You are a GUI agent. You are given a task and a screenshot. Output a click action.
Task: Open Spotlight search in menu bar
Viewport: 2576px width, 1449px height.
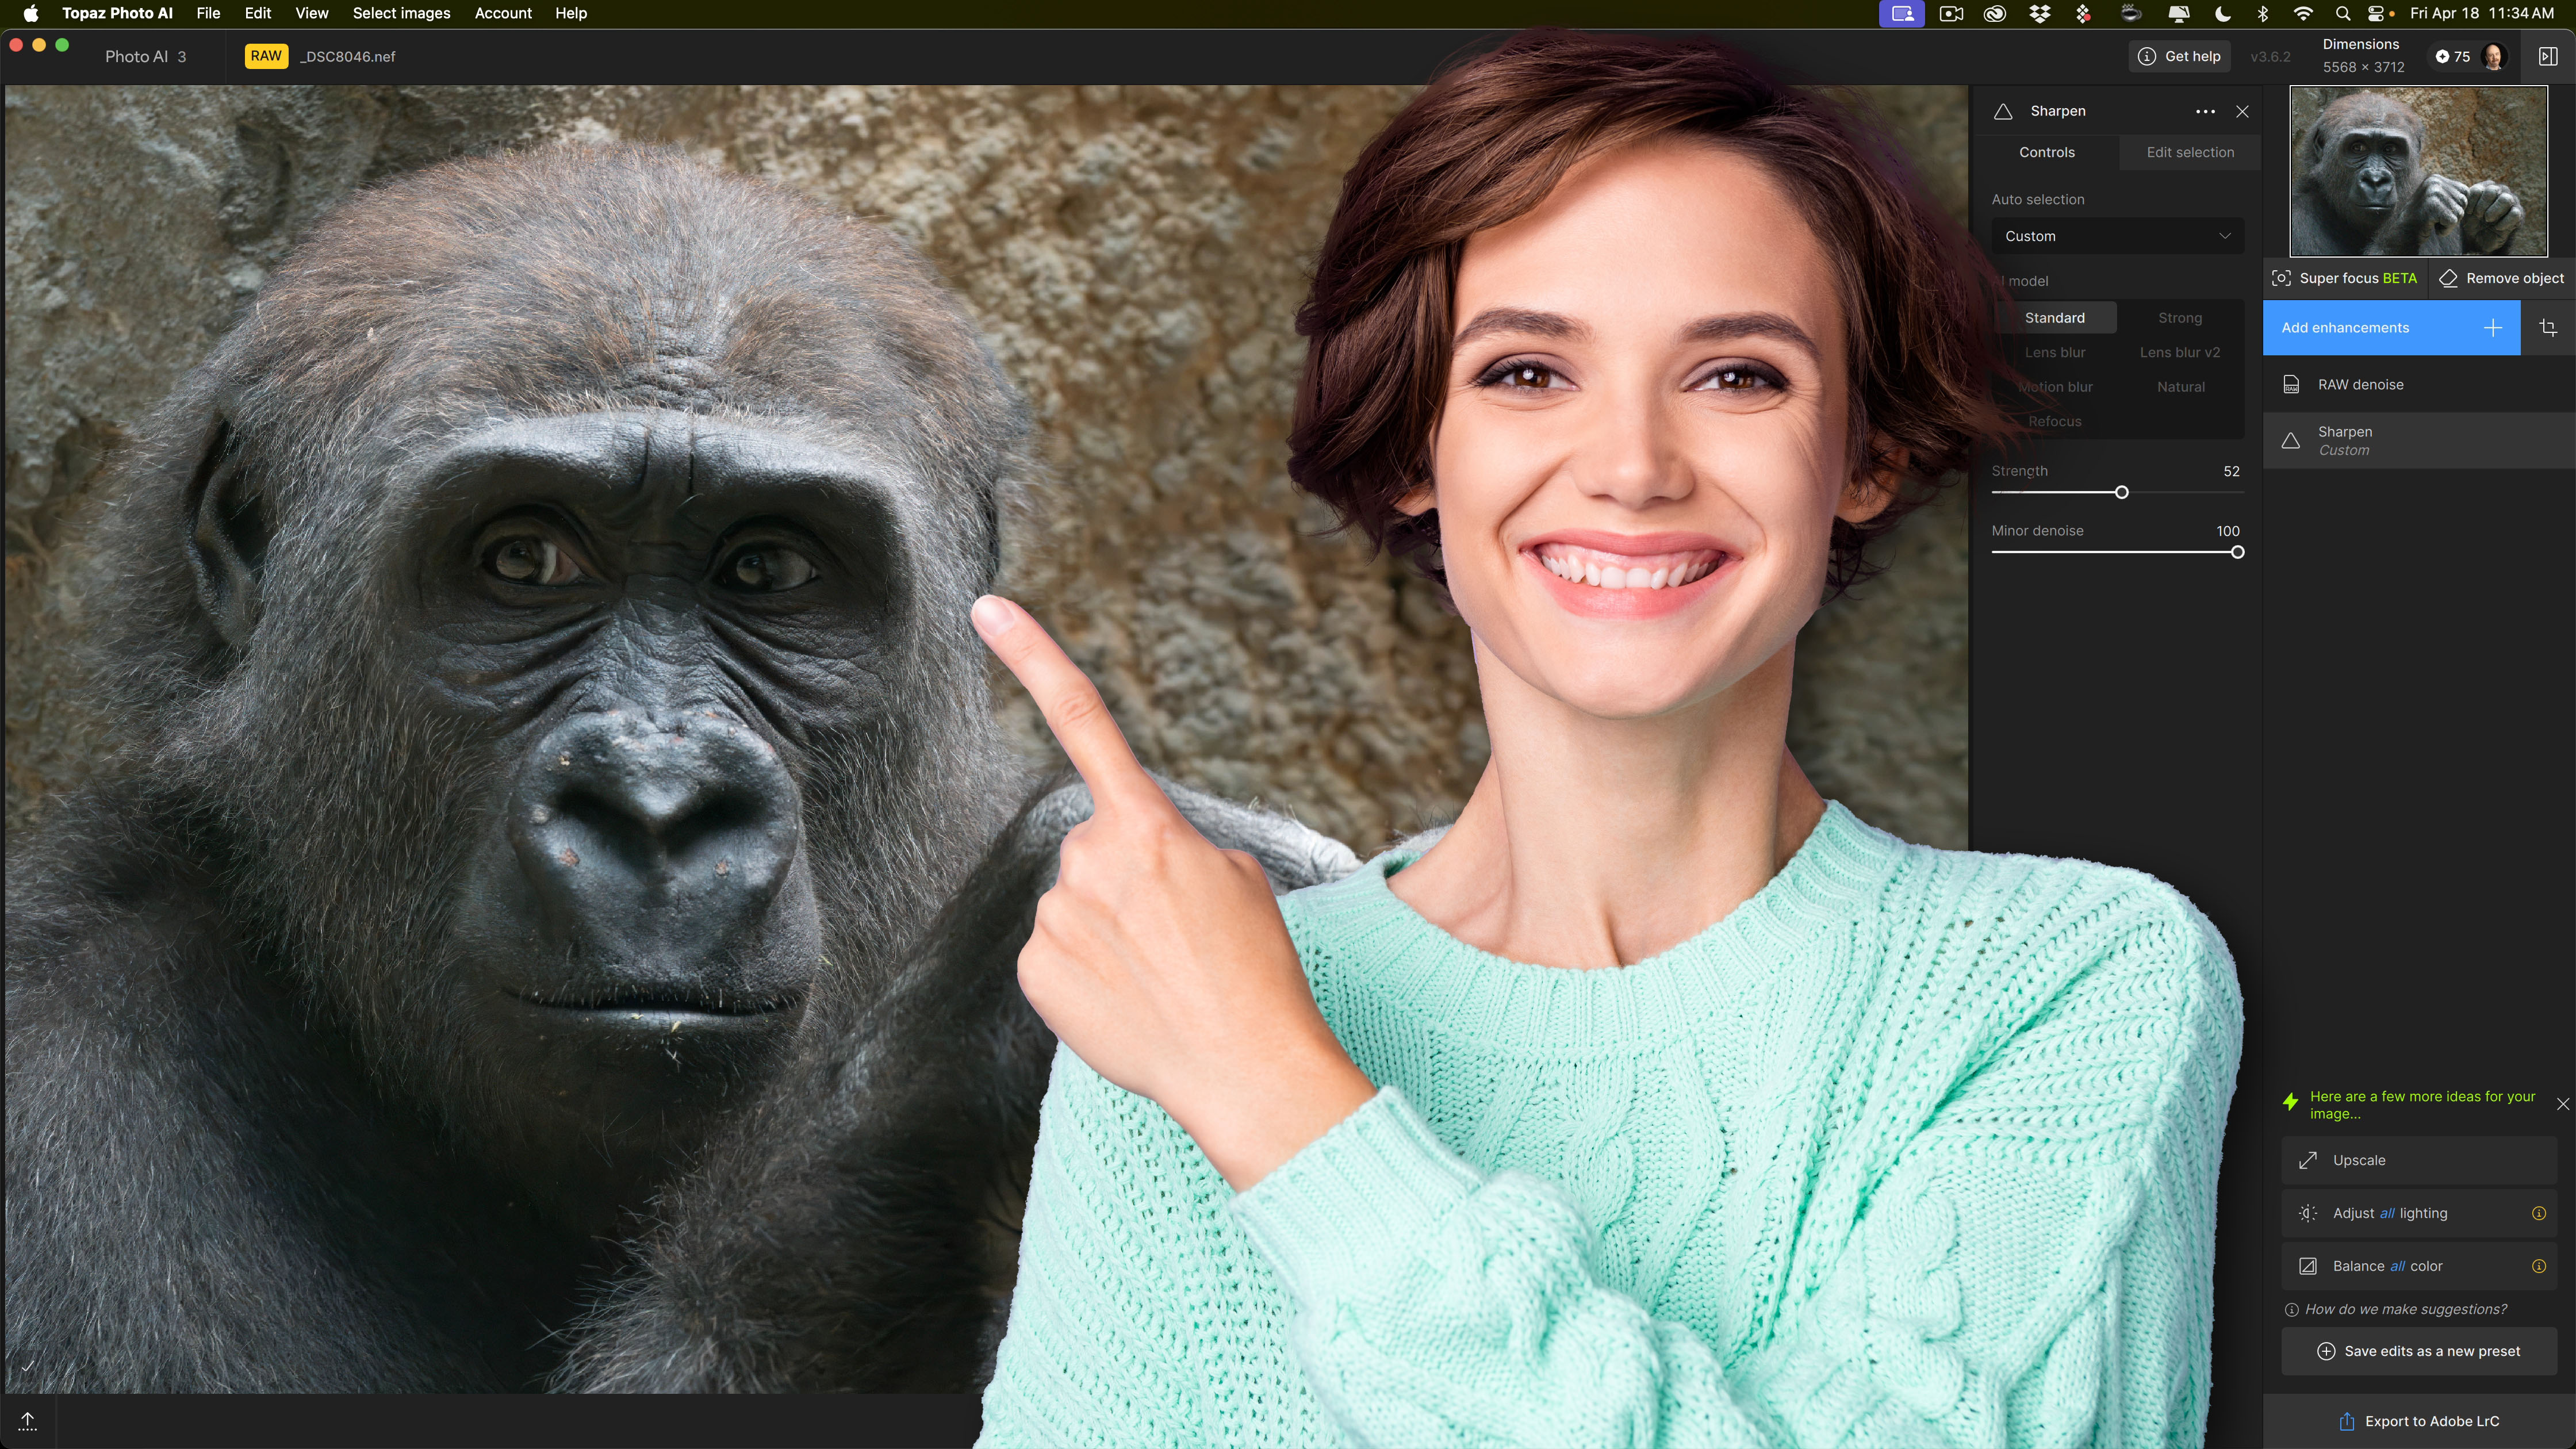(2342, 13)
